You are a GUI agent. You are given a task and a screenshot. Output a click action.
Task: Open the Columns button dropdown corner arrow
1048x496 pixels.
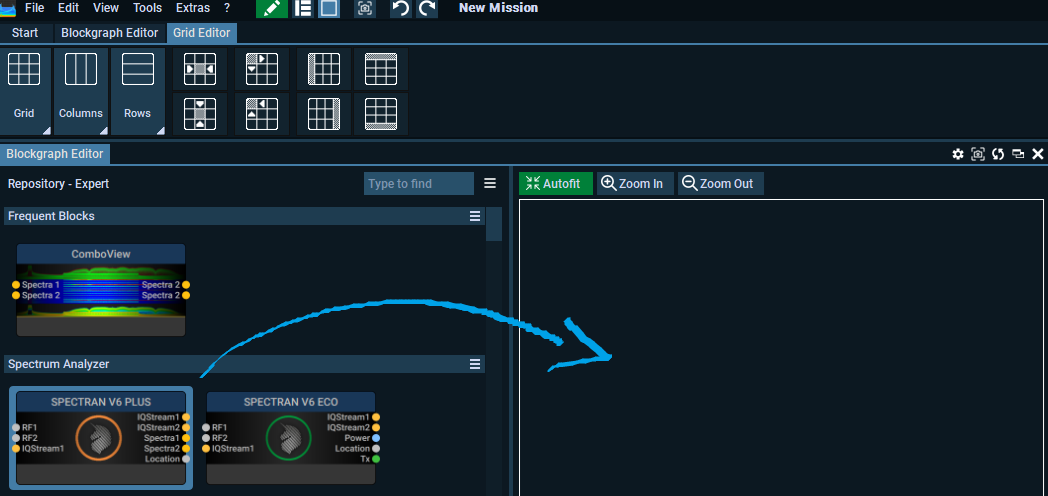(103, 130)
